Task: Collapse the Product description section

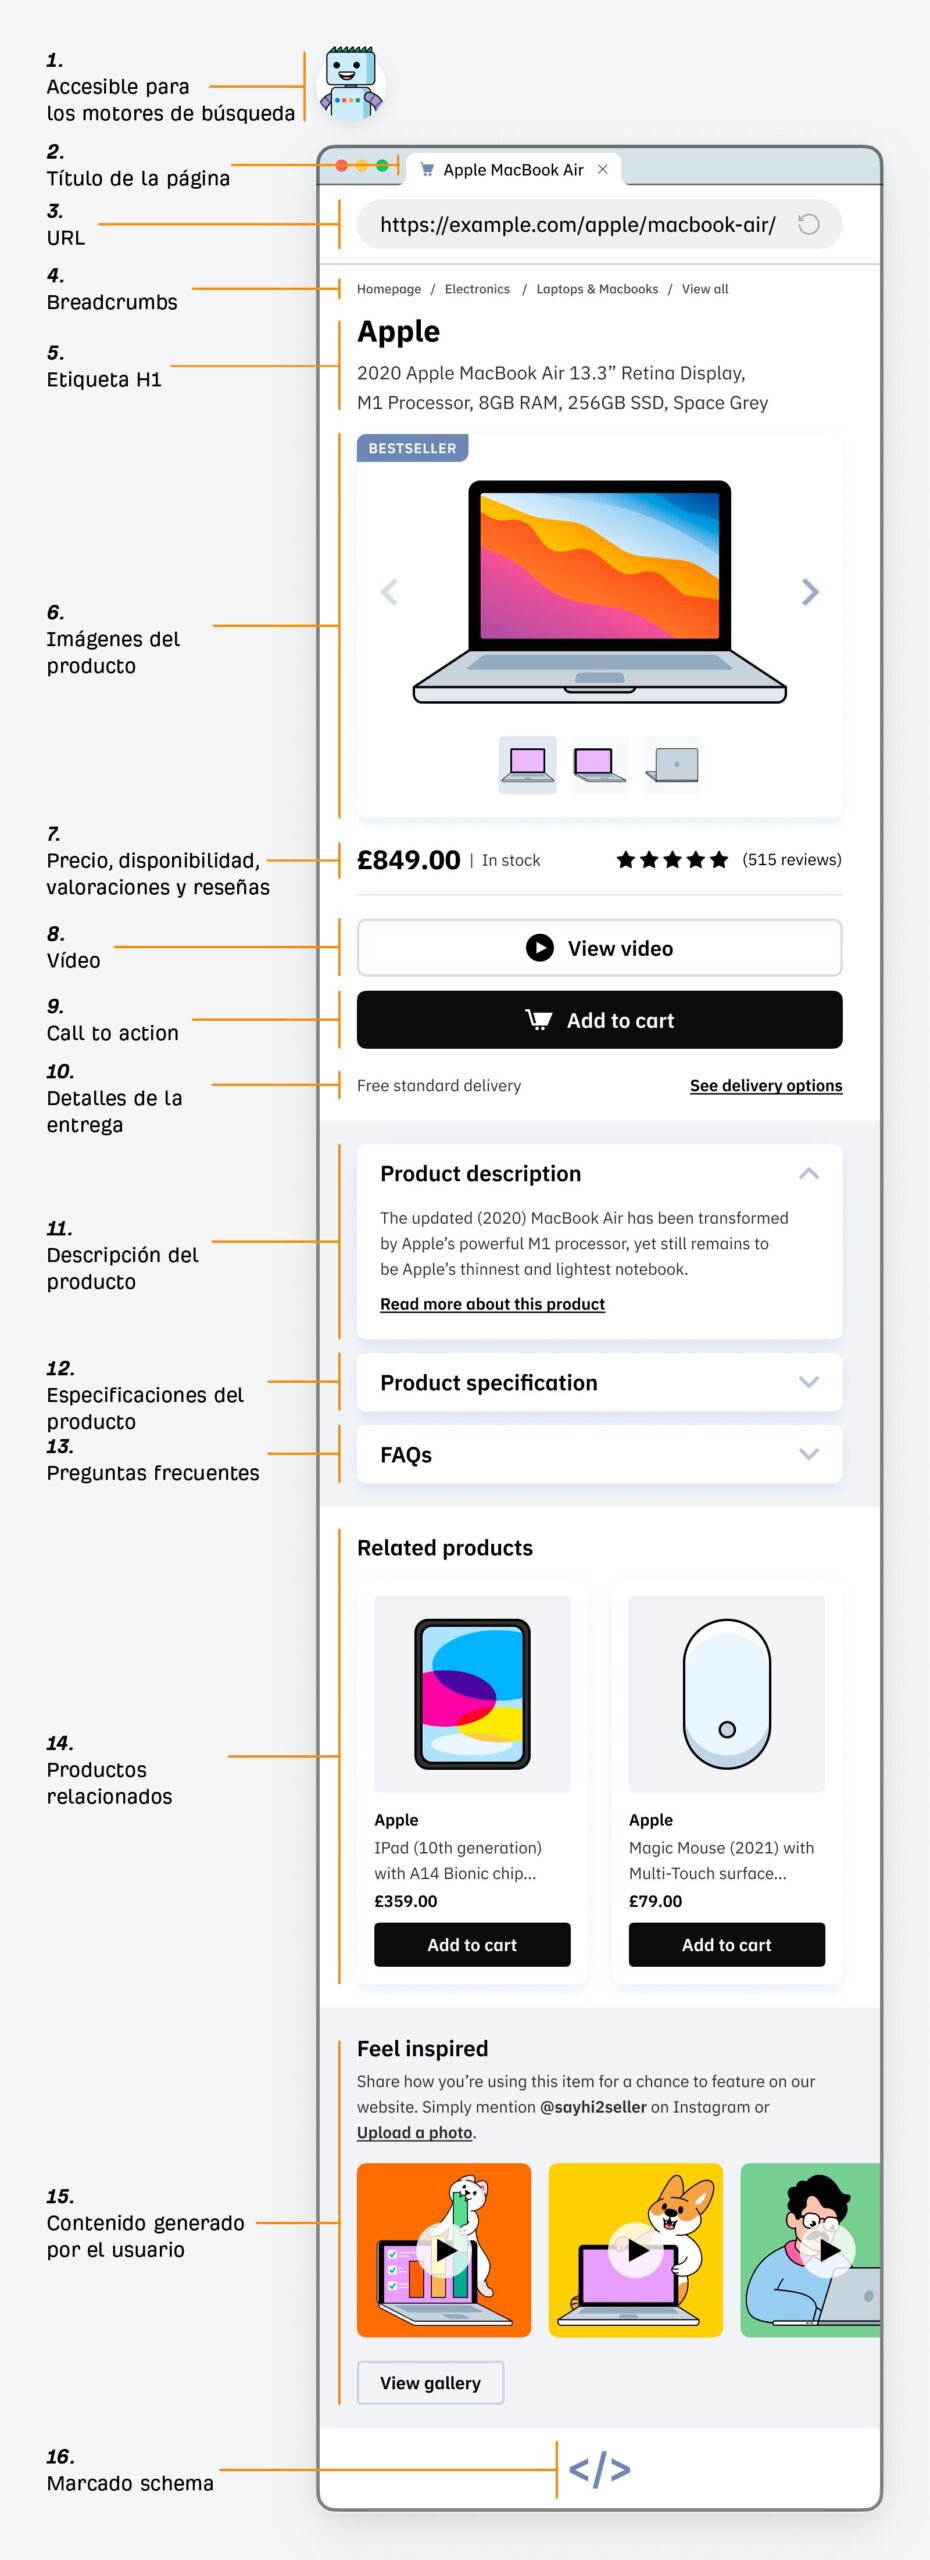Action: pyautogui.click(x=809, y=1174)
